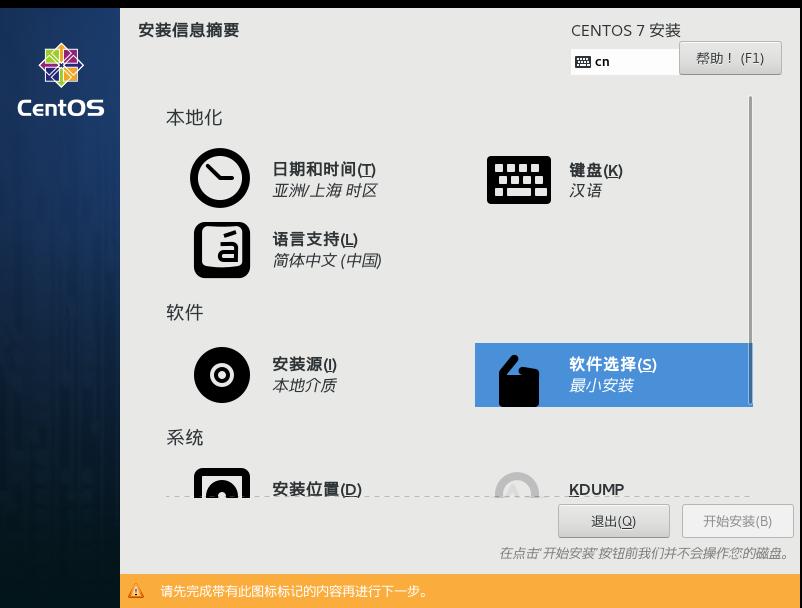Viewport: 802px width, 608px height.
Task: Click the 帮助 (F1) help button
Action: point(730,58)
